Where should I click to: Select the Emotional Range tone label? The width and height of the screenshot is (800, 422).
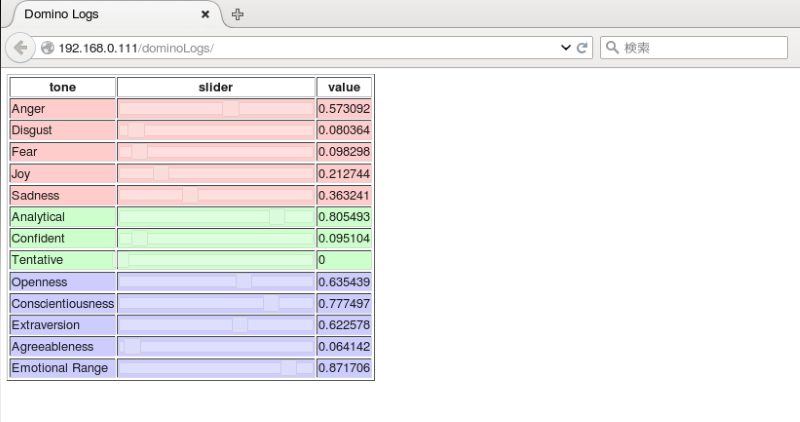[x=60, y=368]
